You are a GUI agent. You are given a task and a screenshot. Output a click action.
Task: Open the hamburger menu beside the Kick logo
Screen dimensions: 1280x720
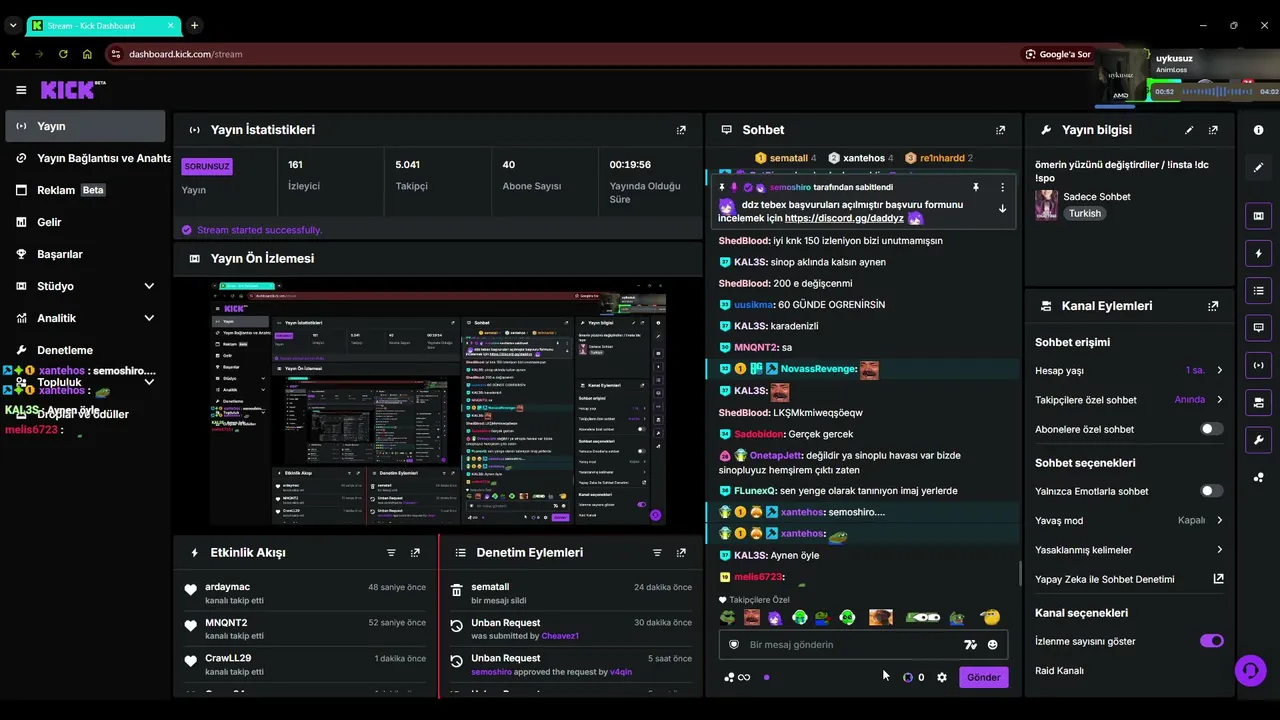[21, 90]
